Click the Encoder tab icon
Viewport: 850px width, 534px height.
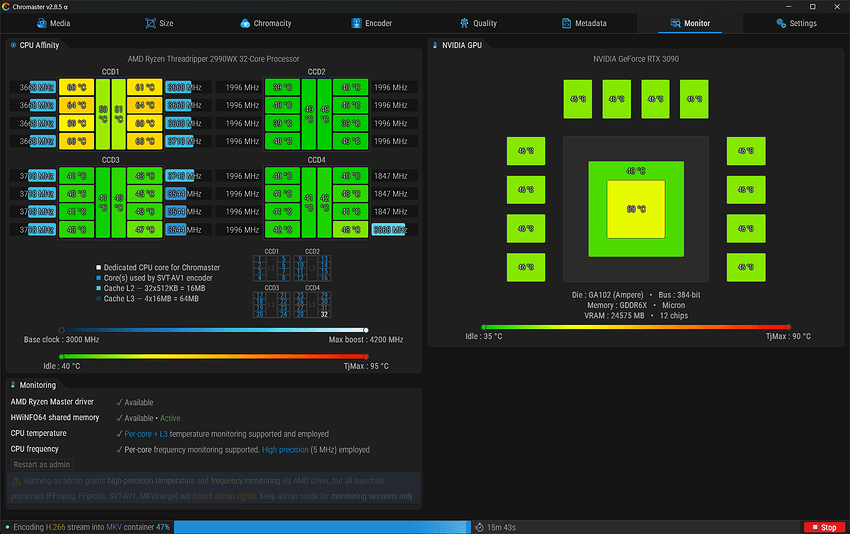356,23
